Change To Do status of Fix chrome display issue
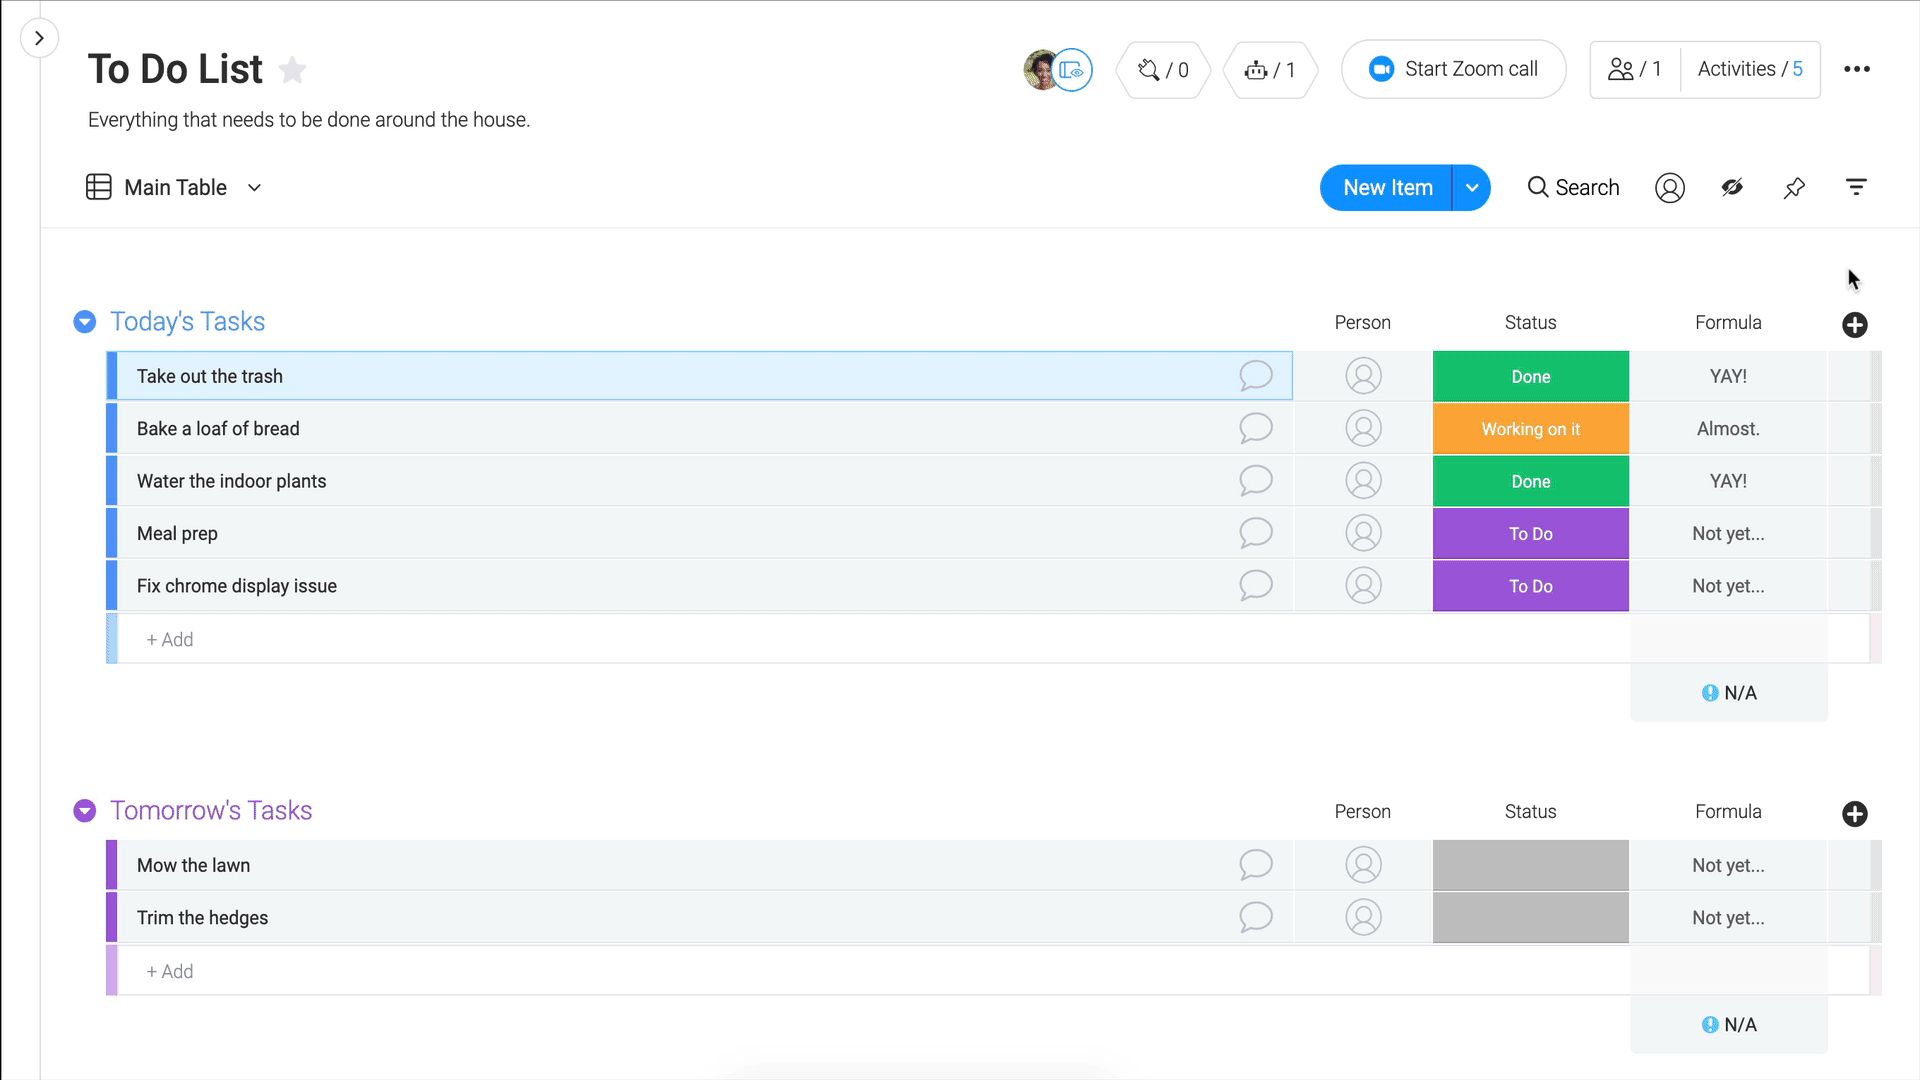The height and width of the screenshot is (1080, 1920). (1530, 586)
